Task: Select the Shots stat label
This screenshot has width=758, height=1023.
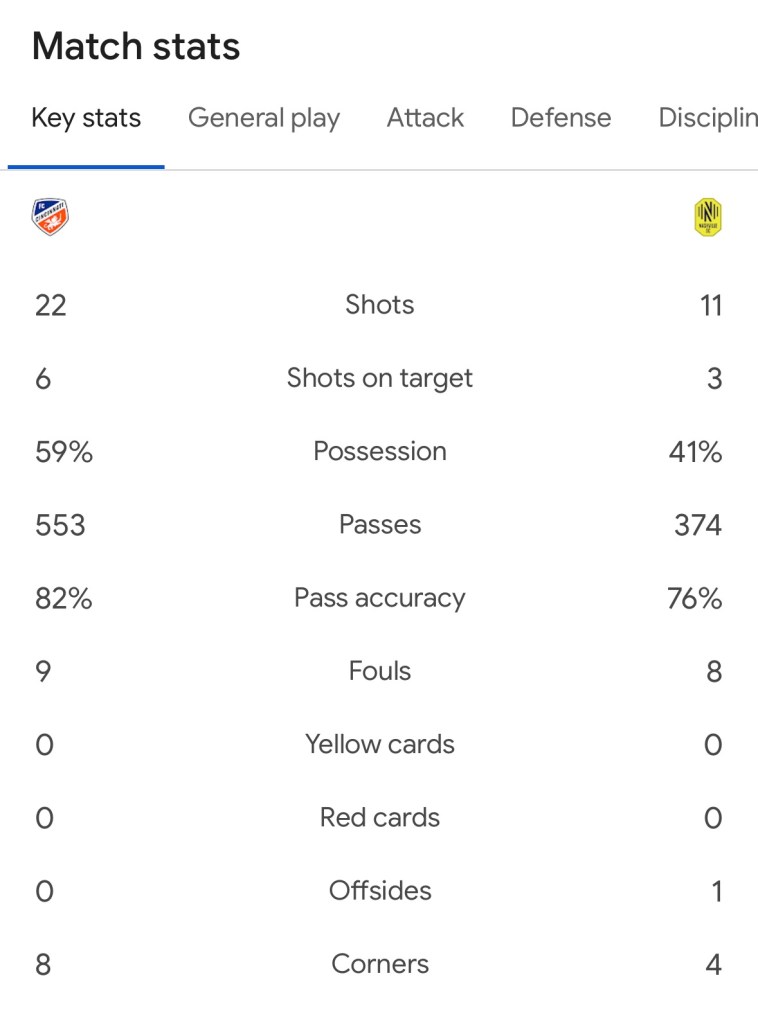Action: [x=380, y=305]
